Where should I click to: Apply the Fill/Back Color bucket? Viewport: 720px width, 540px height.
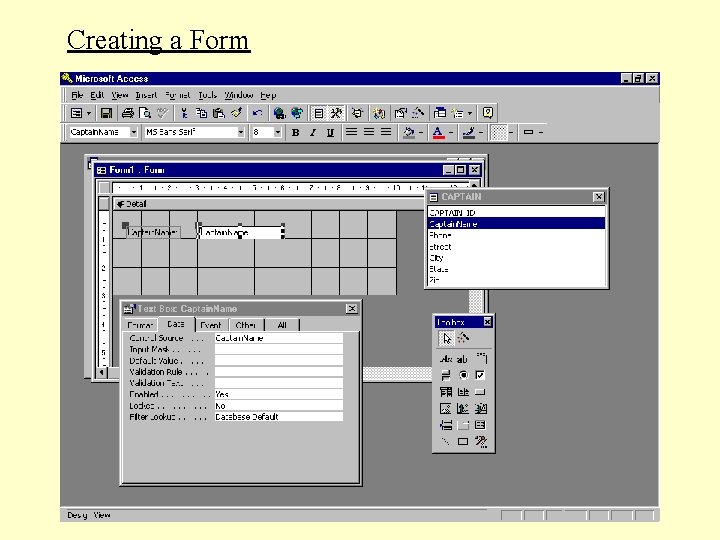[x=408, y=132]
